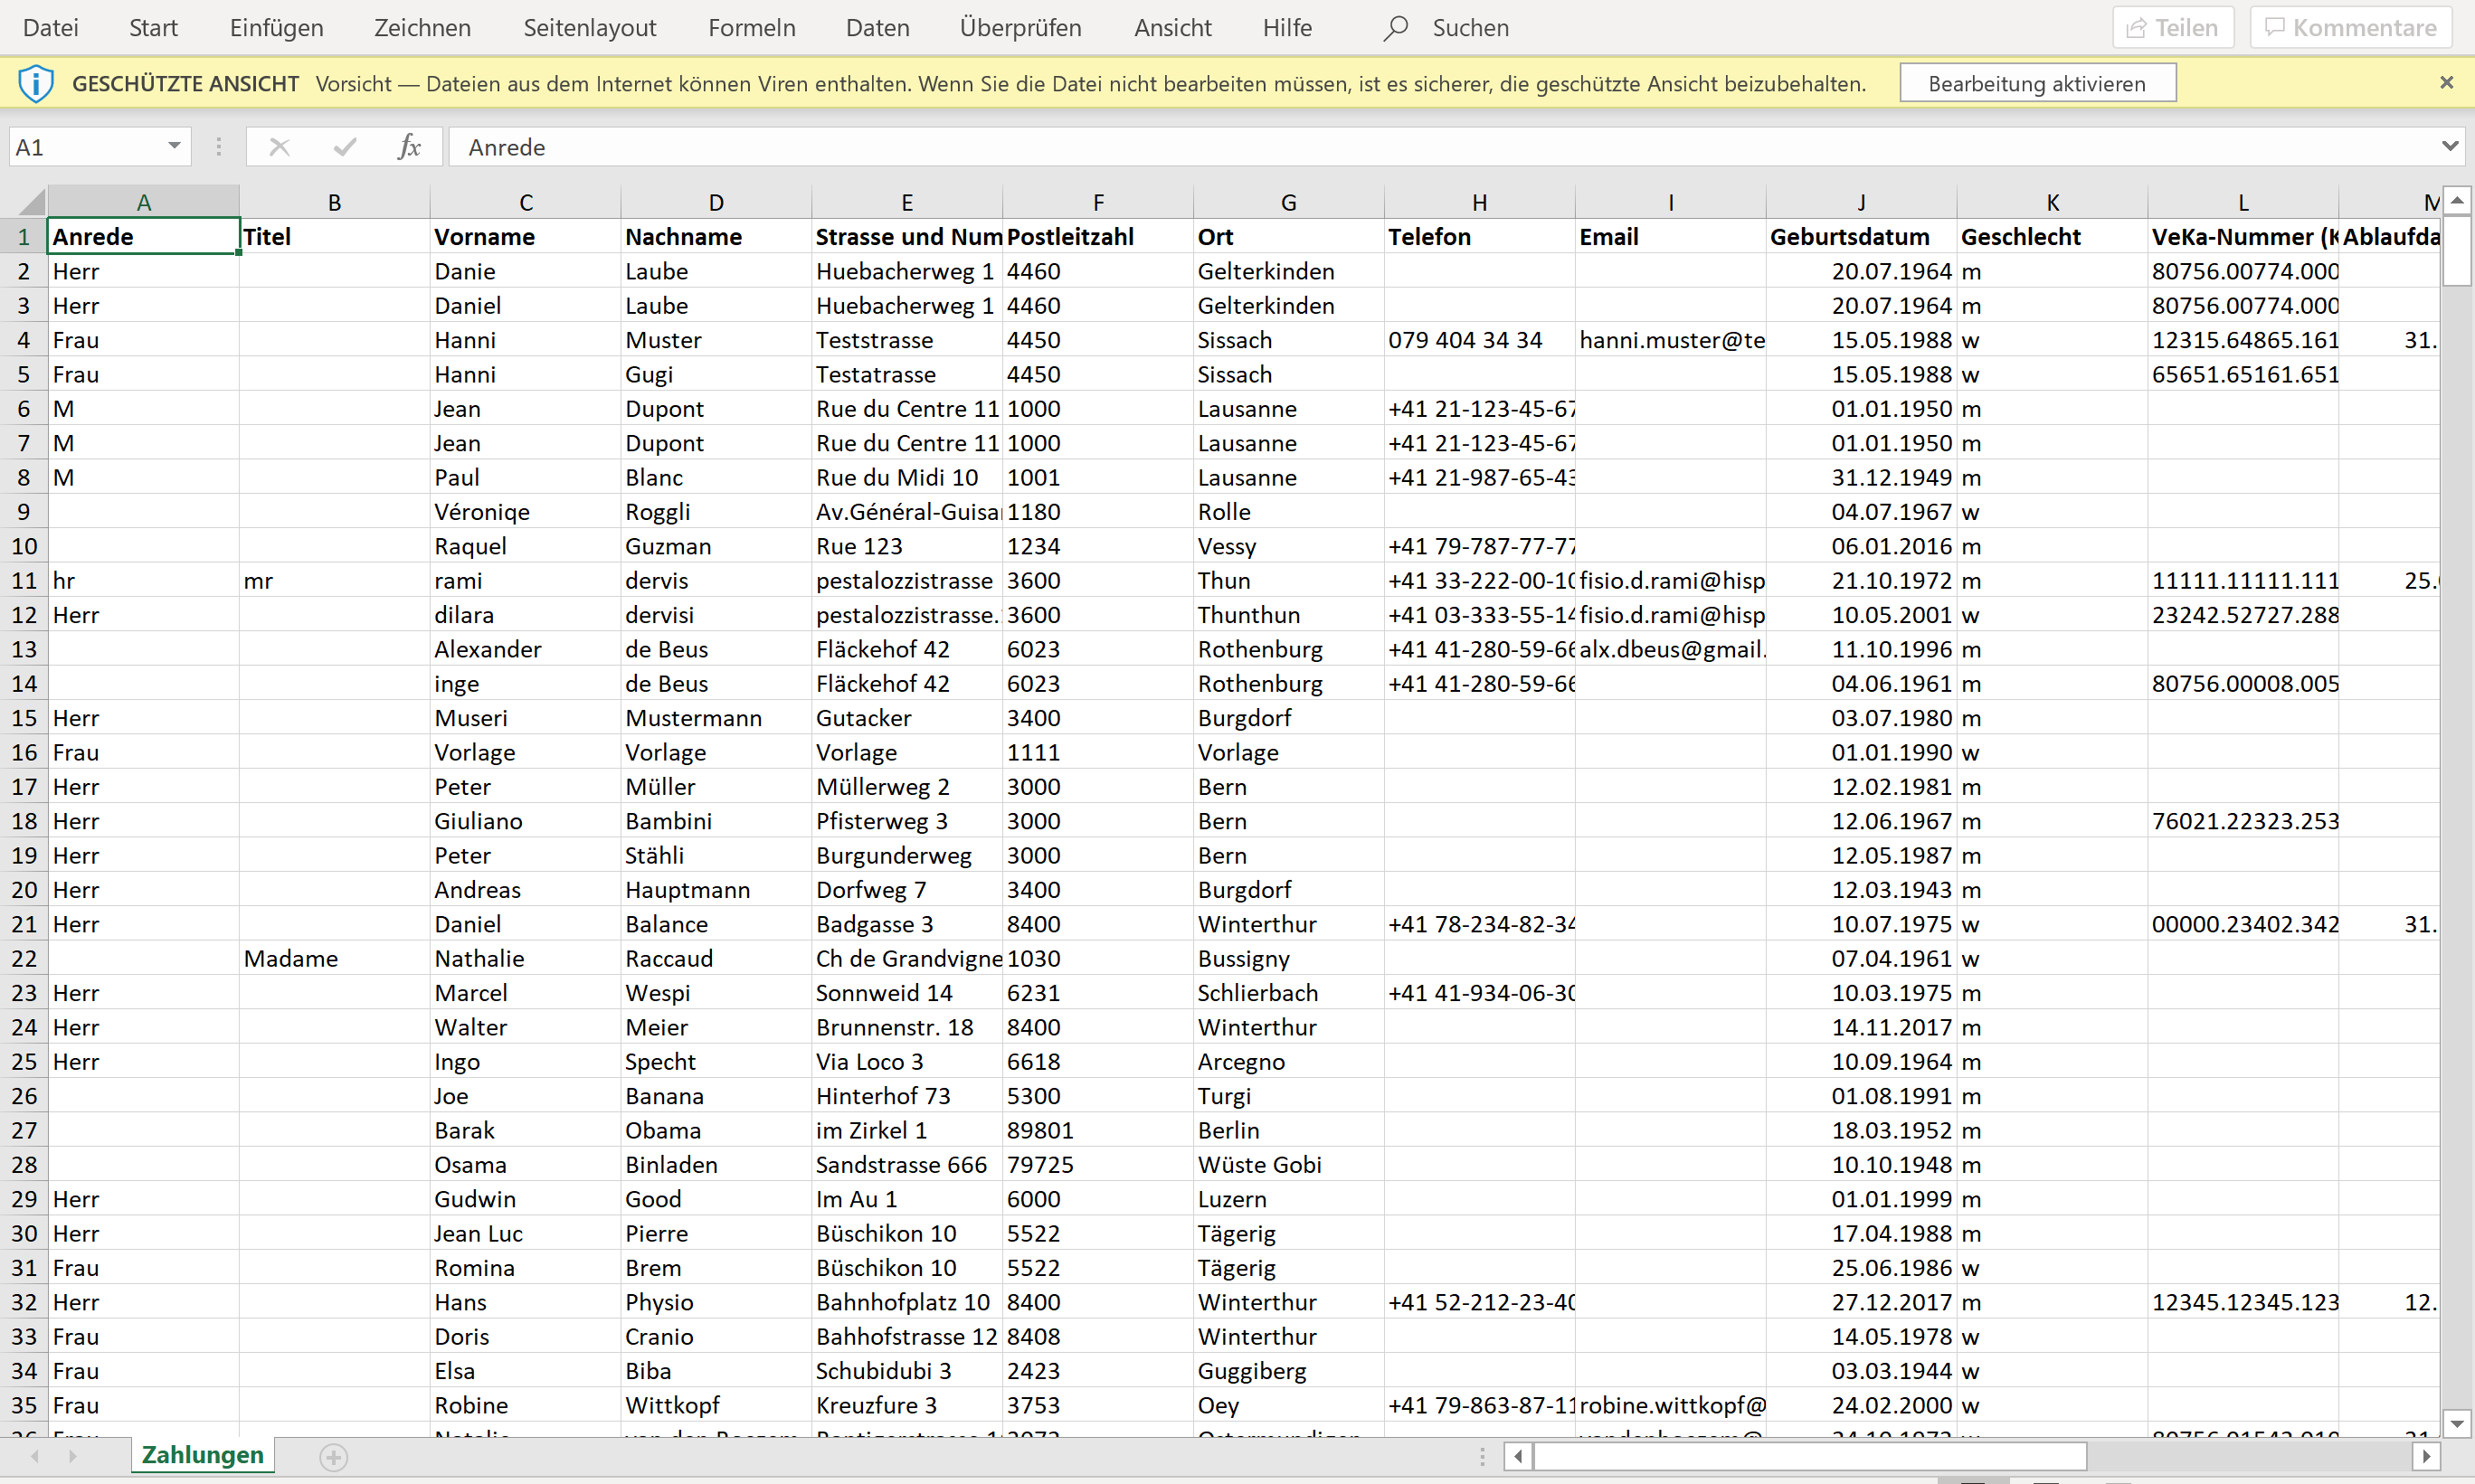Click the Geschlecht header cell
This screenshot has width=2475, height=1484.
click(2052, 237)
